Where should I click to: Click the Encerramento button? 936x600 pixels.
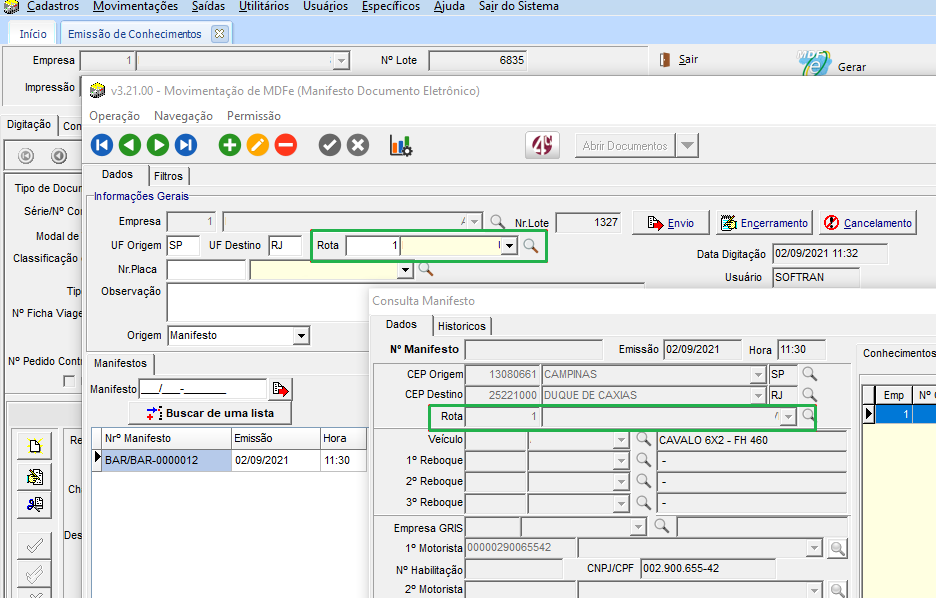coord(765,223)
